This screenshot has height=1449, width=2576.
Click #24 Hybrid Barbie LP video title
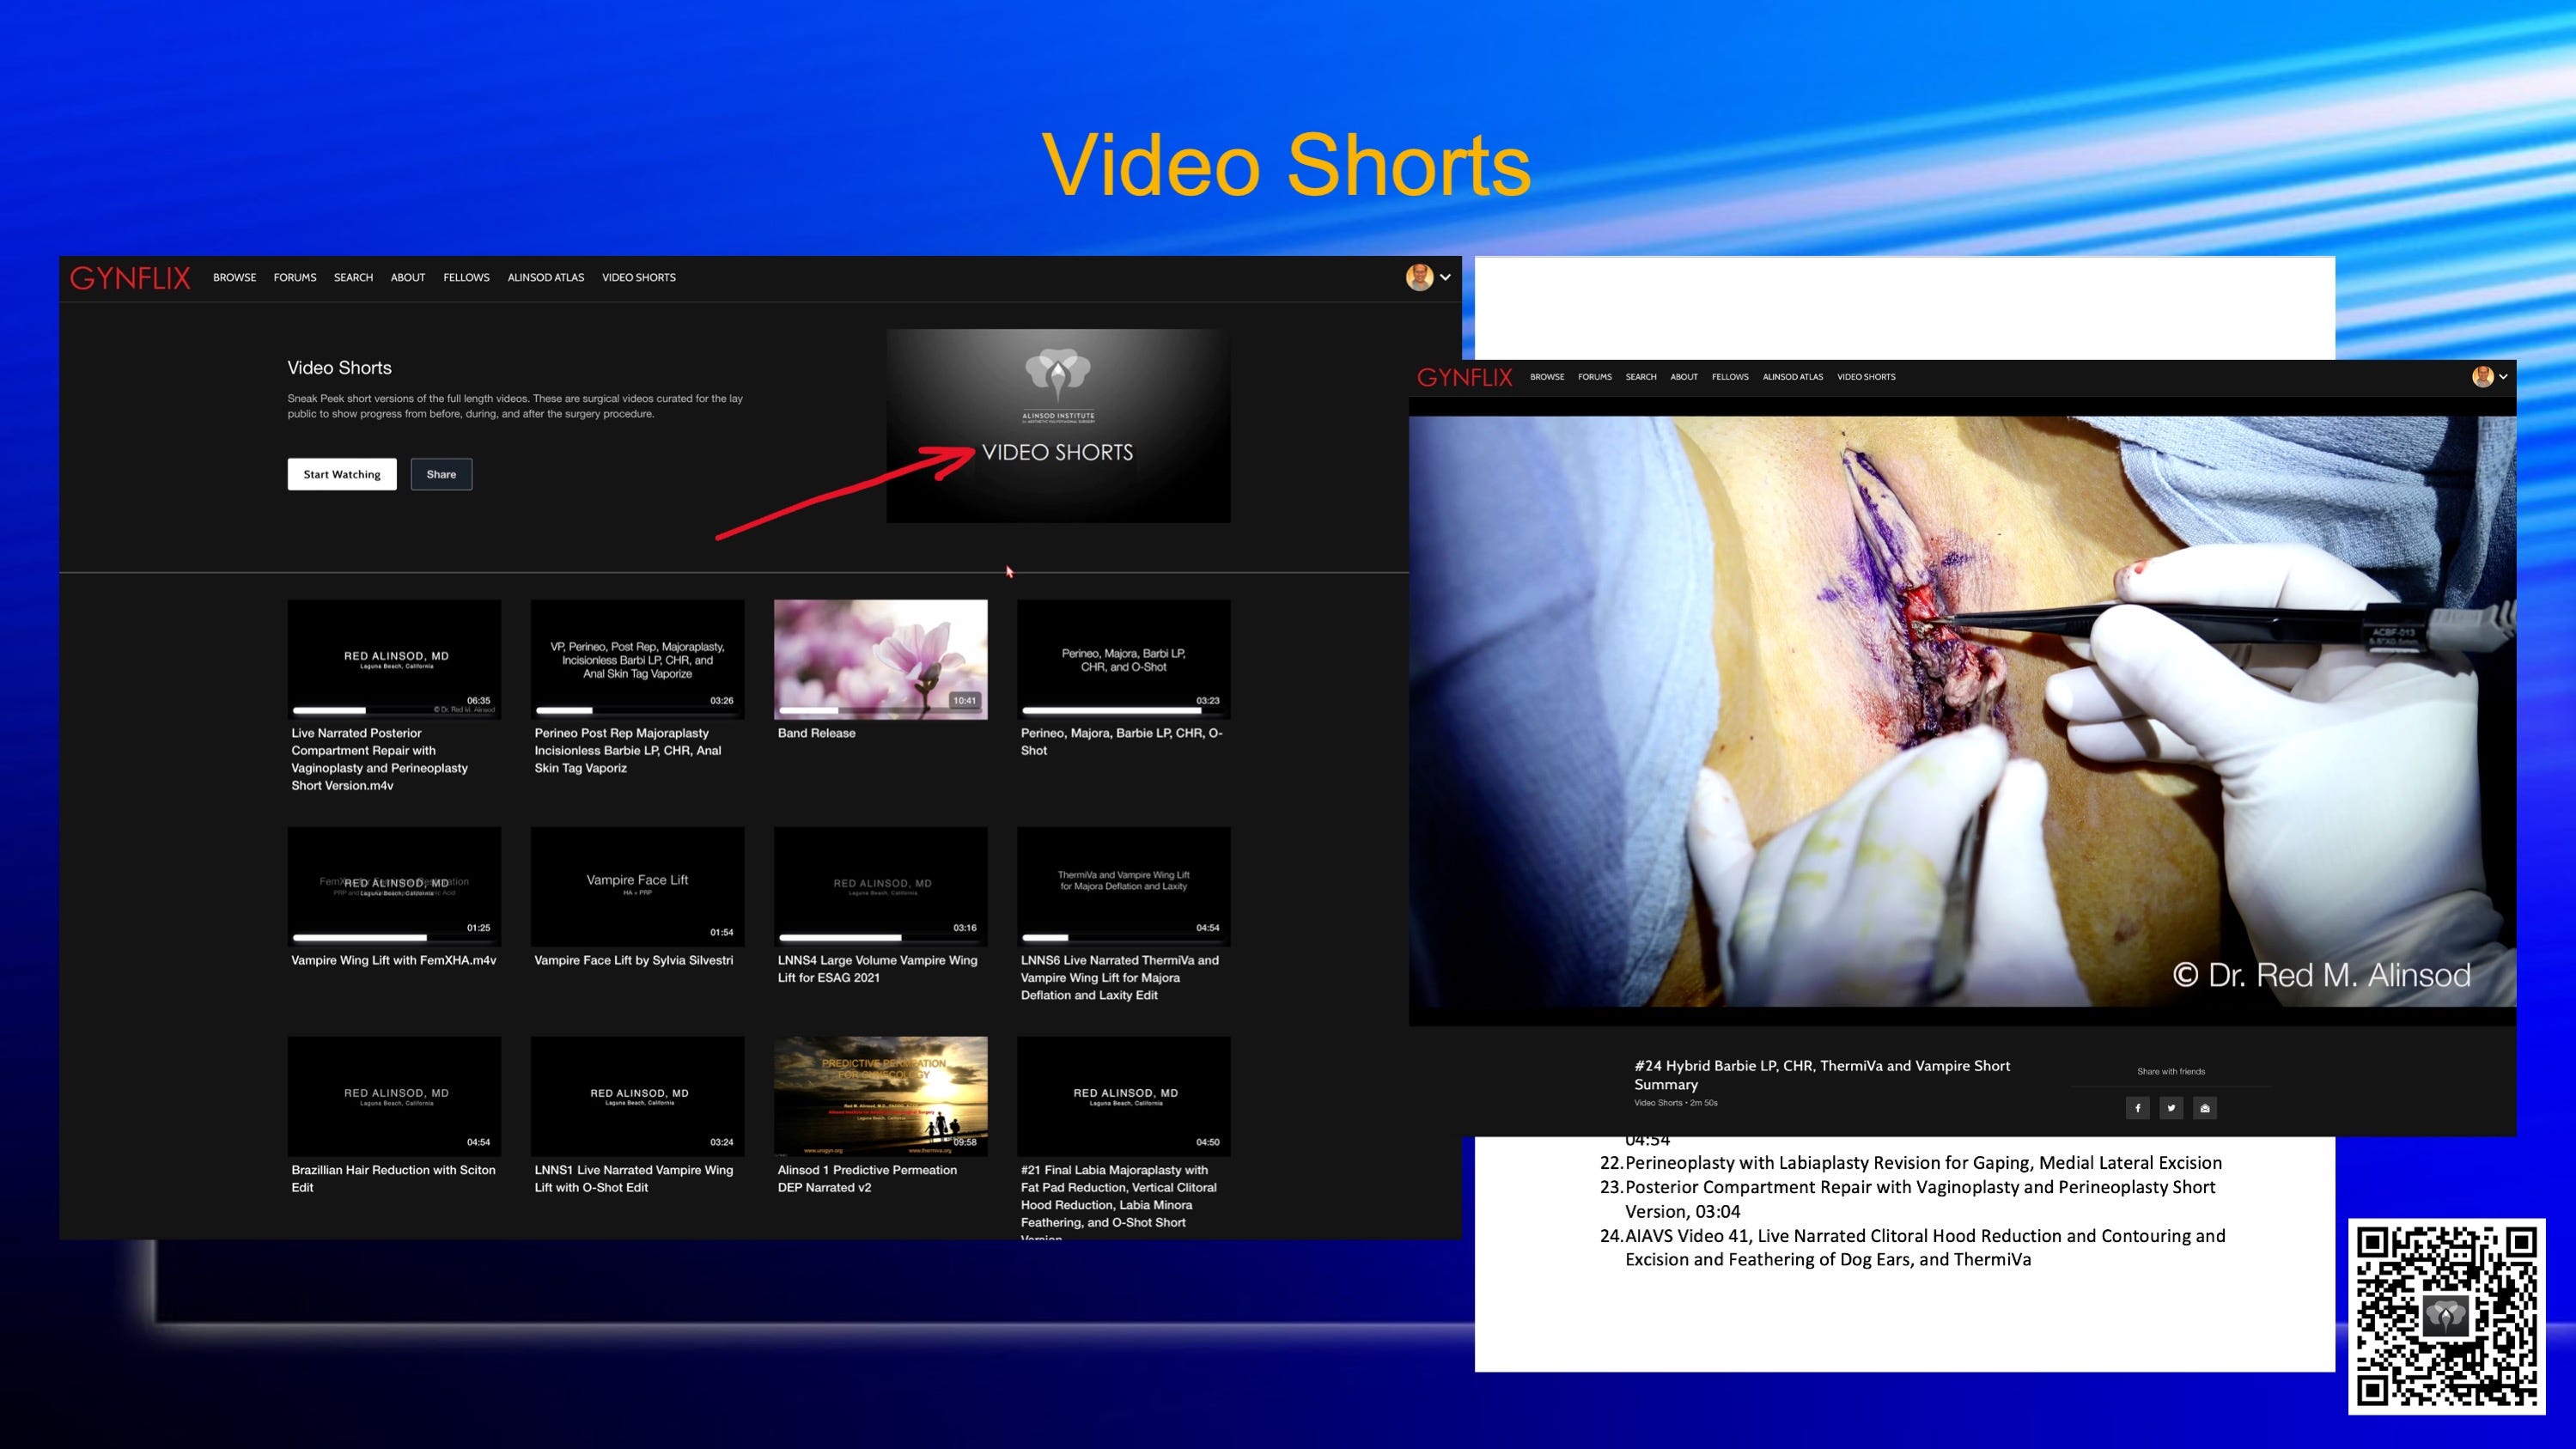click(1822, 1075)
